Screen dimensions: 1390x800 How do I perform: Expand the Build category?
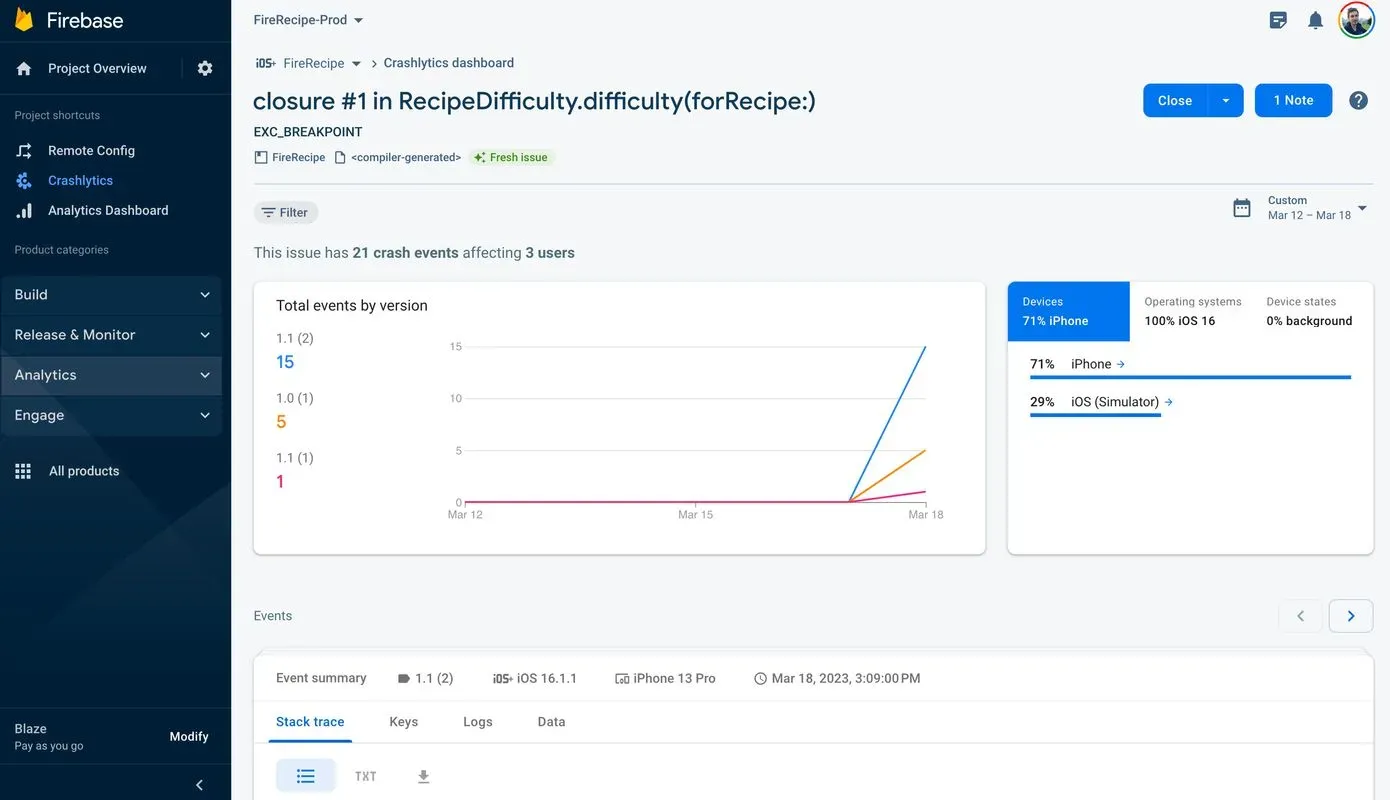click(112, 295)
